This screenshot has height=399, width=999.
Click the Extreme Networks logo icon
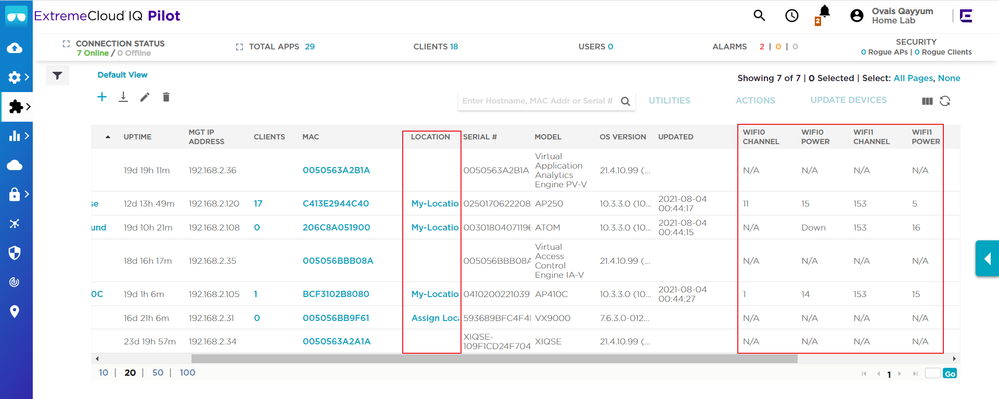click(968, 16)
